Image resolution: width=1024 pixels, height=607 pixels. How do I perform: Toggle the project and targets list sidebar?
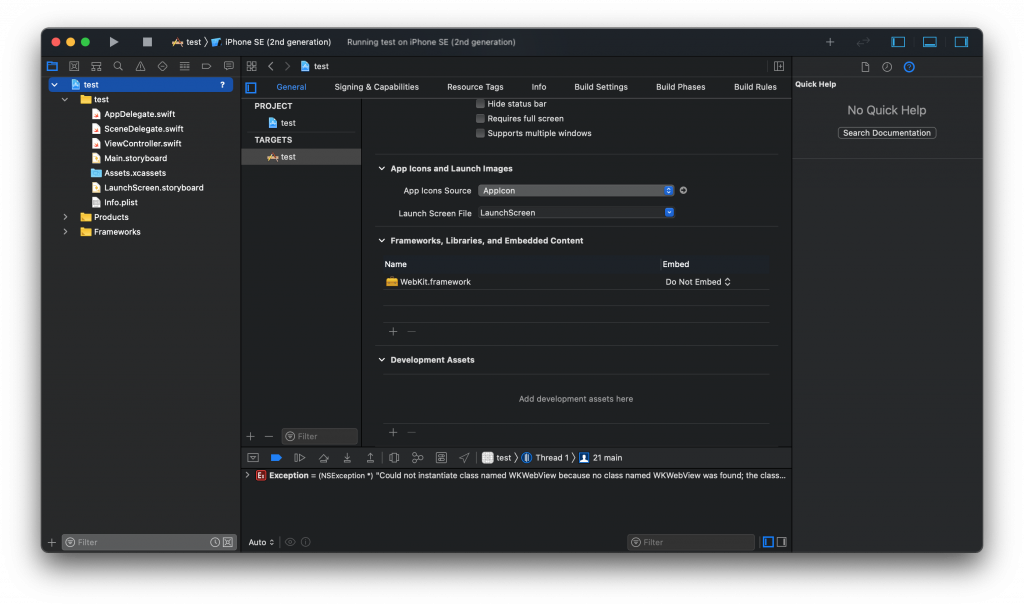tap(251, 88)
